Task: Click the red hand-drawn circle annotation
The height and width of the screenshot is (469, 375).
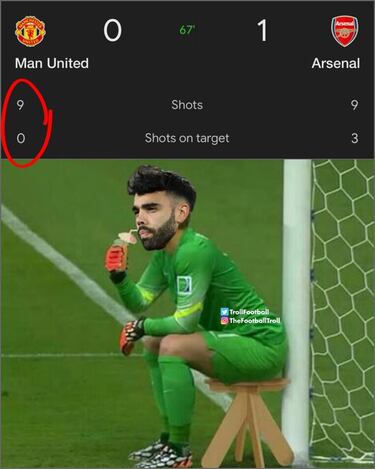Action: [x=27, y=122]
